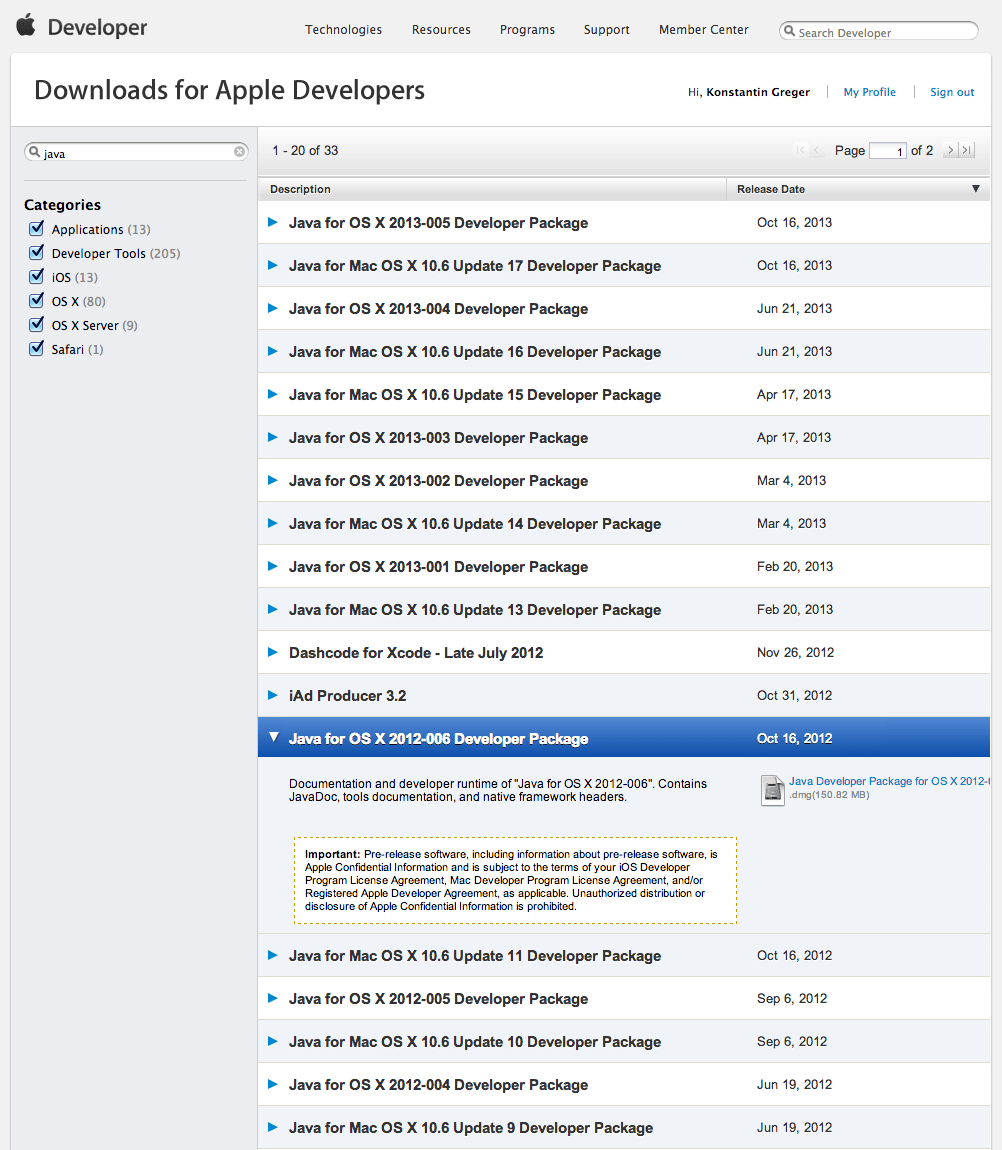Click the Important pre-release notice text
This screenshot has width=1002, height=1150.
tap(516, 880)
